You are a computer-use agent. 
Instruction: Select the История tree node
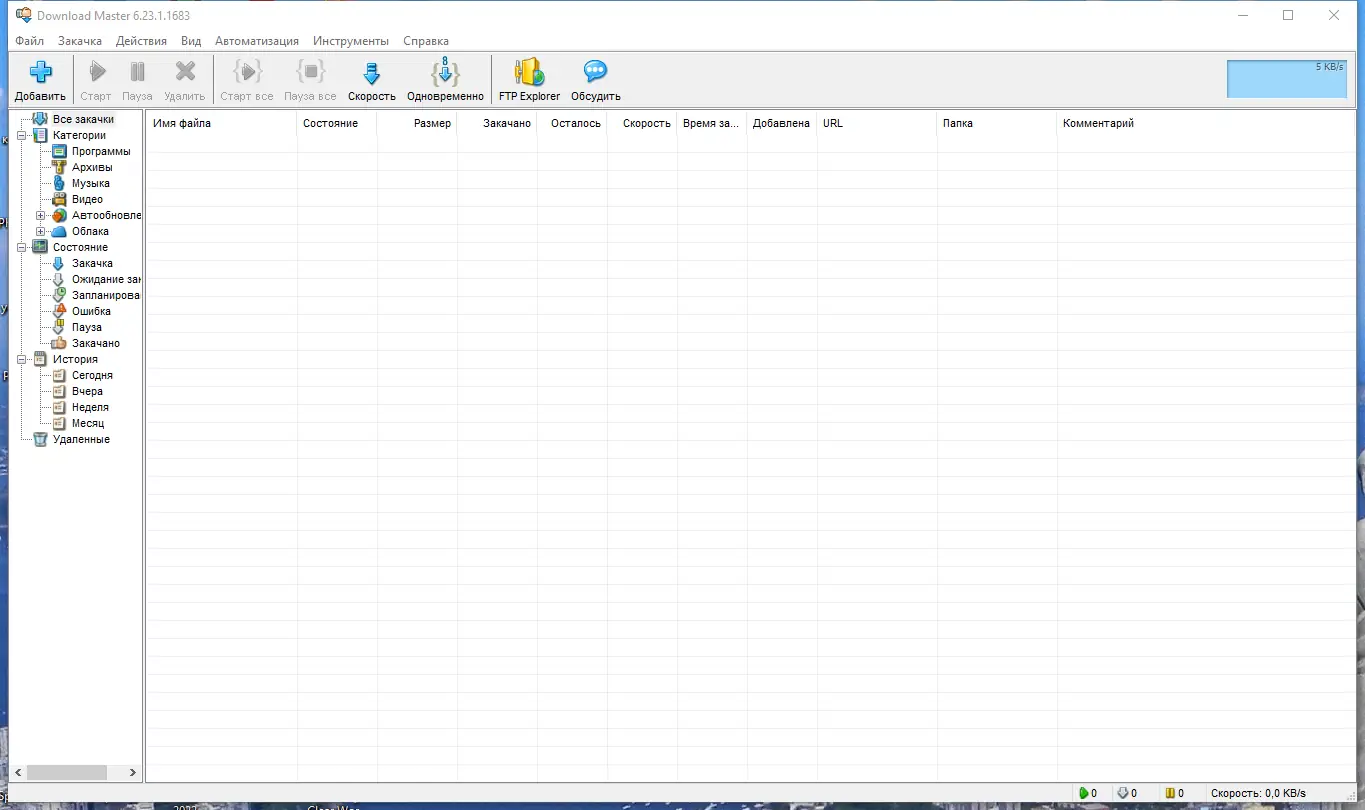[75, 359]
